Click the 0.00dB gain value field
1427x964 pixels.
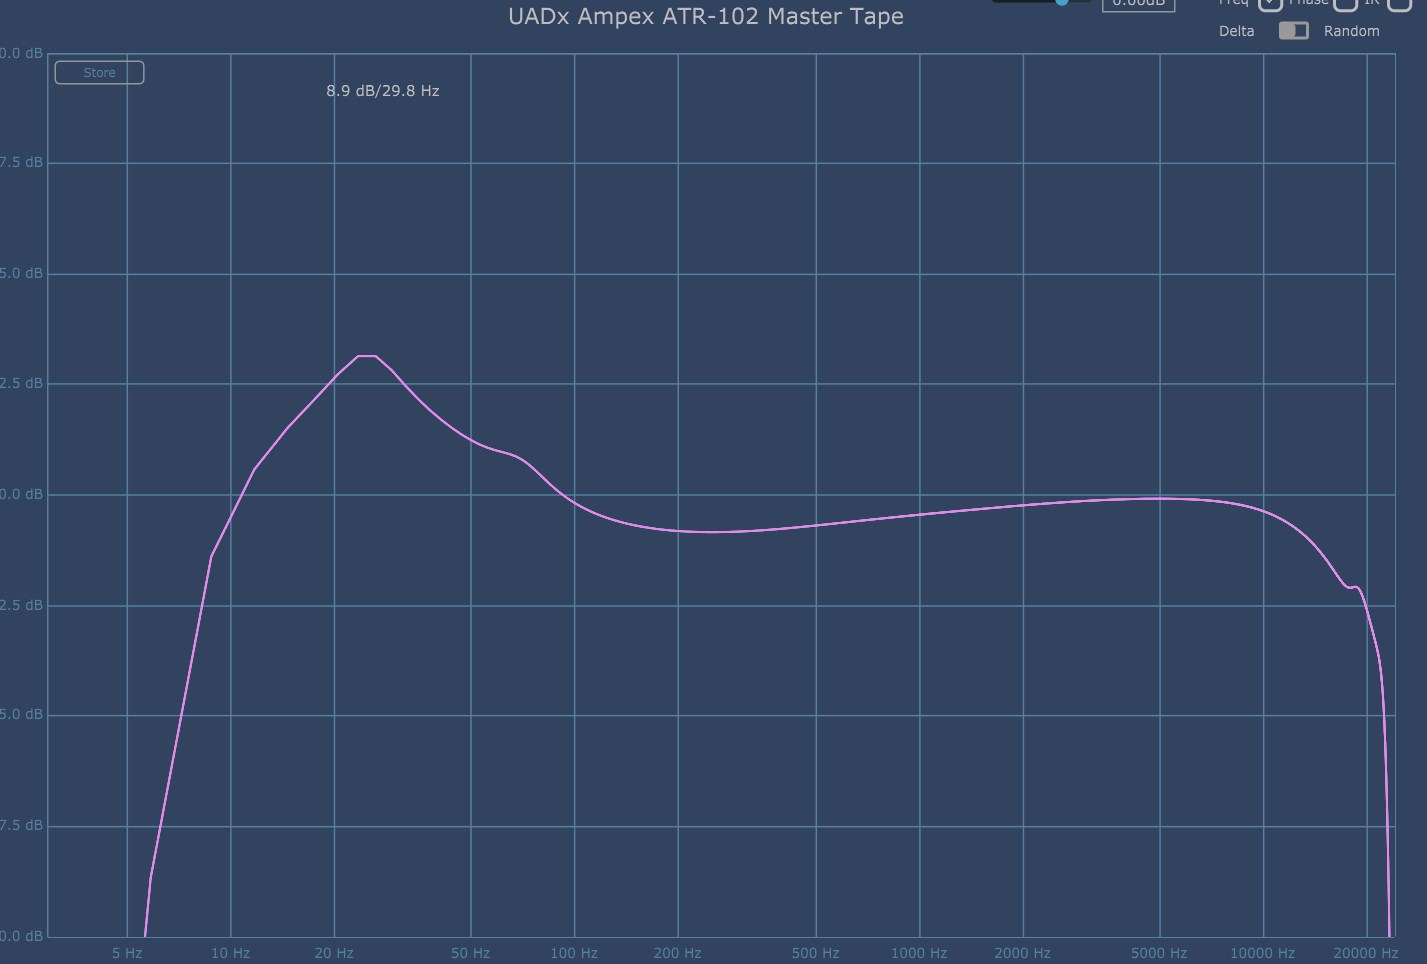[1138, 3]
